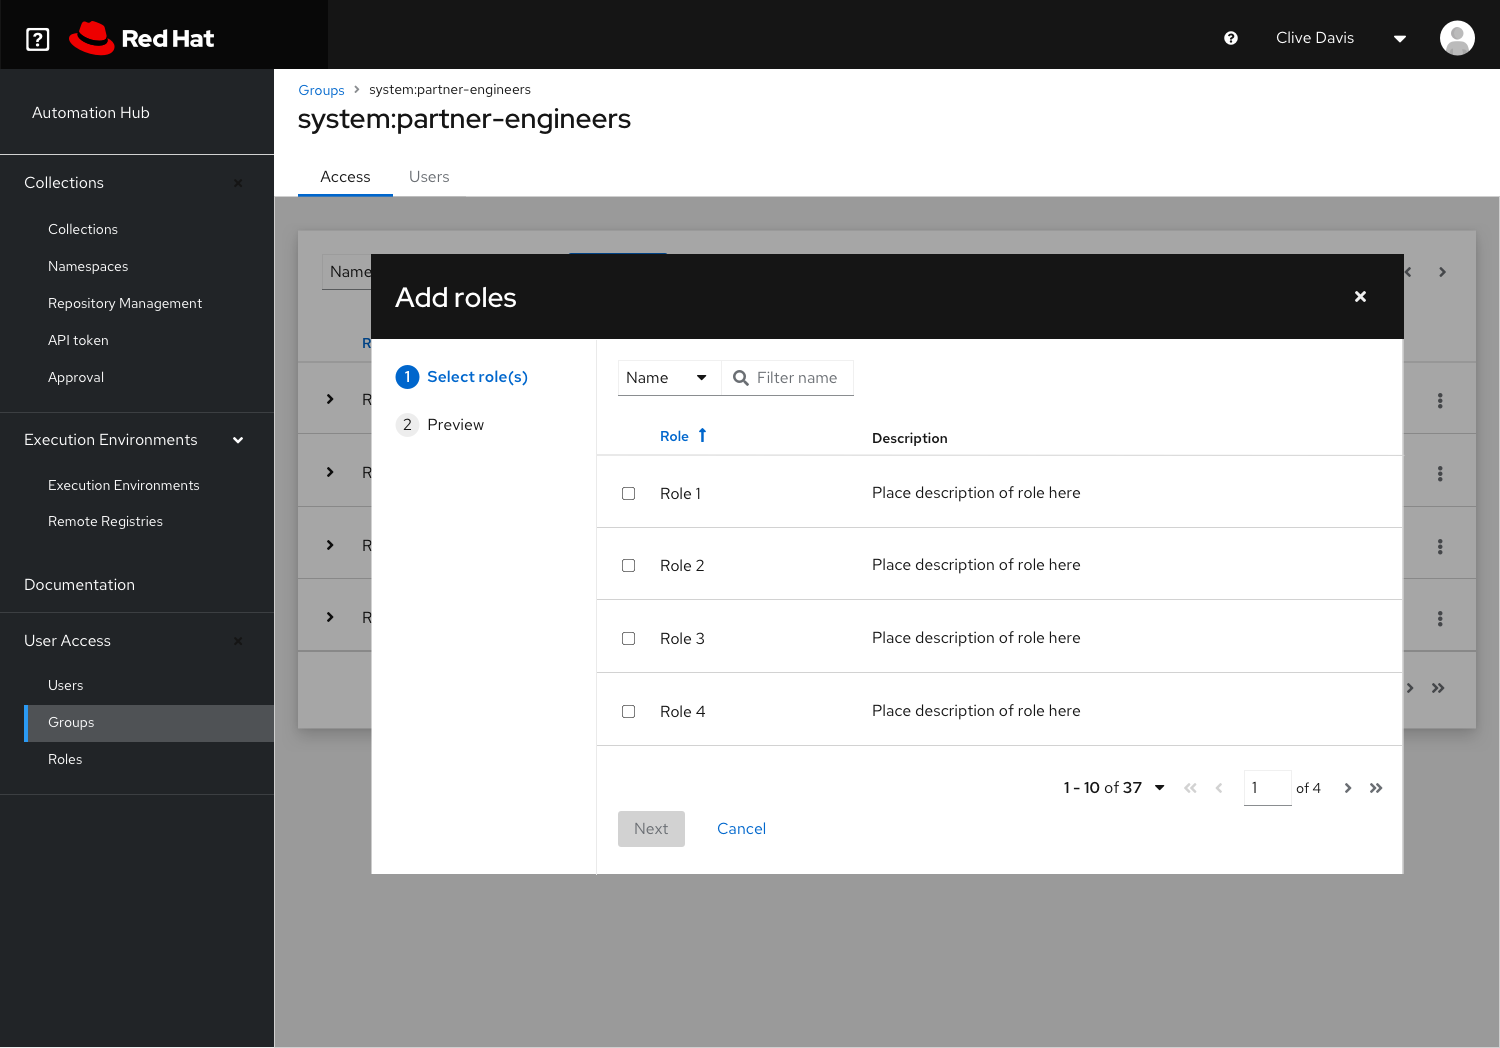
Task: Click next page arrow in background top pagination
Action: click(1442, 272)
